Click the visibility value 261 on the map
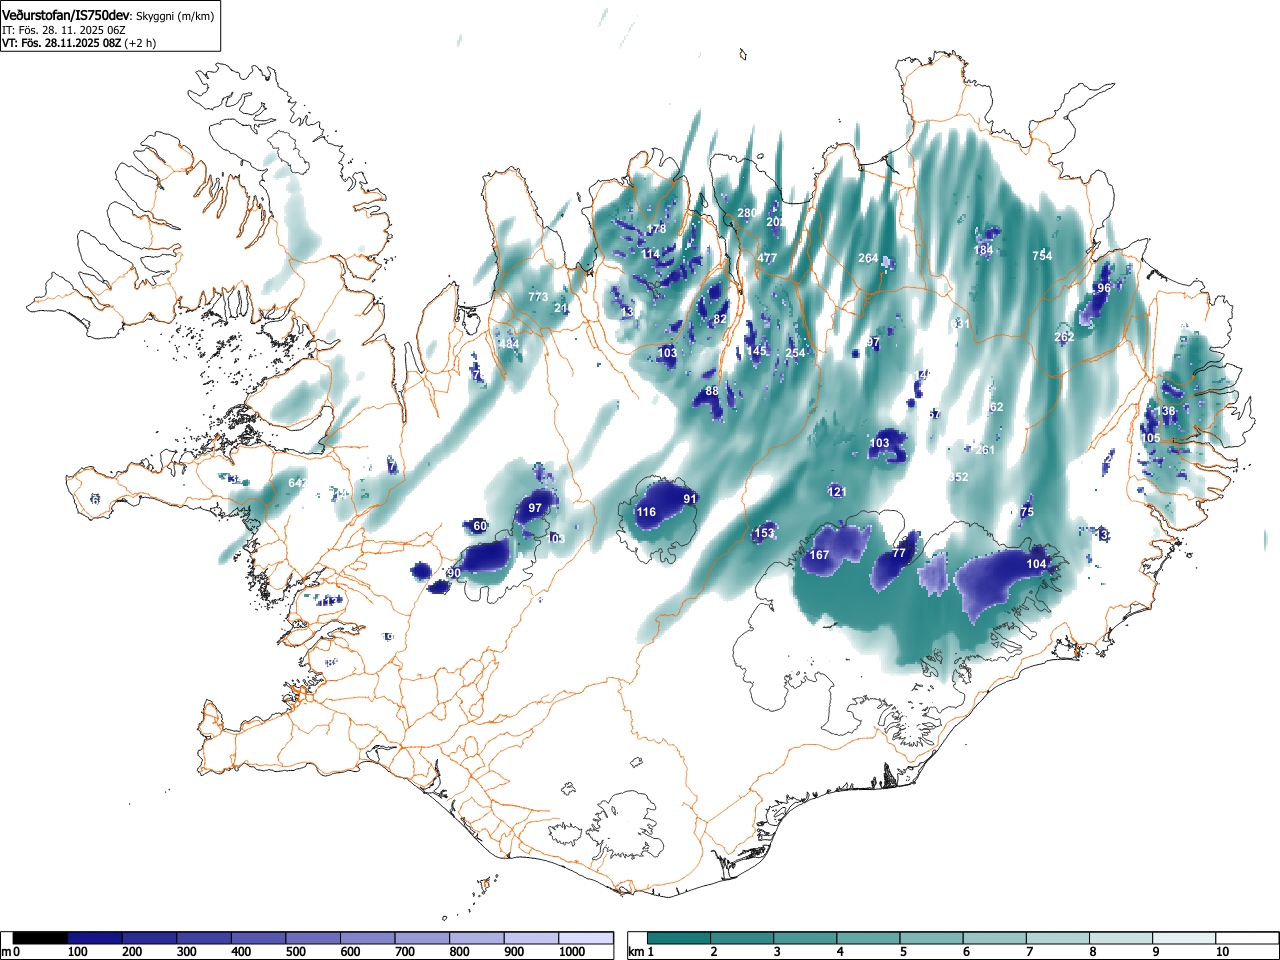Screen dimensions: 1280x960 coord(986,450)
